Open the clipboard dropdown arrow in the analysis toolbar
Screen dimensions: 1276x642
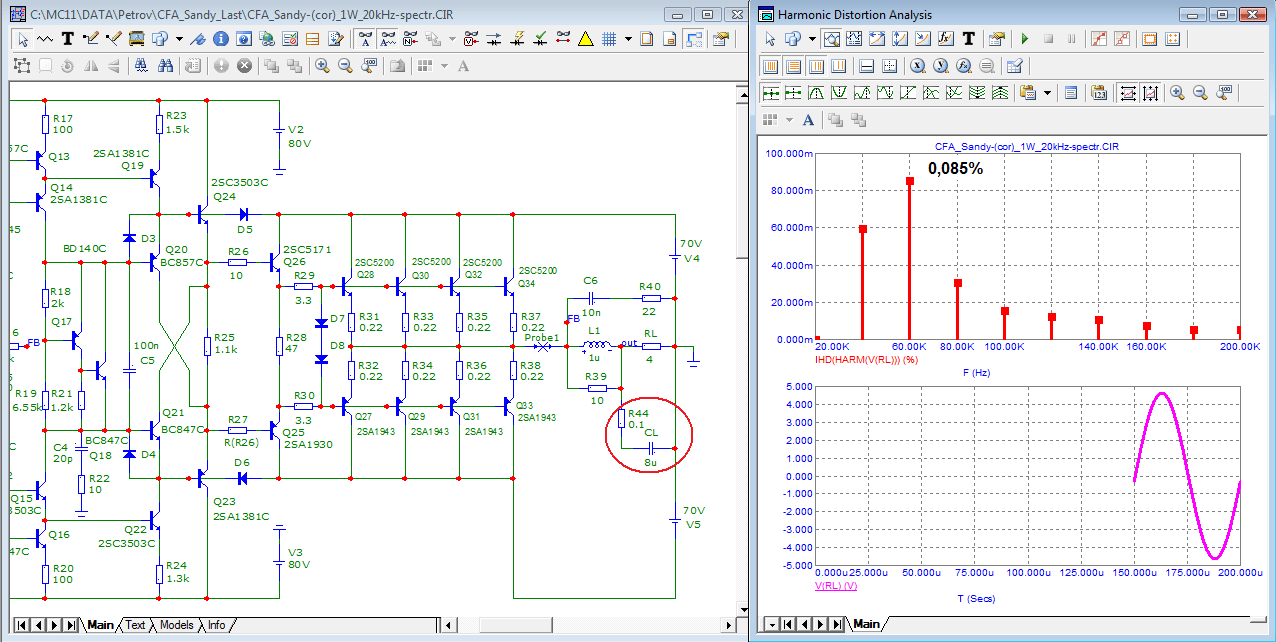[x=1047, y=92]
